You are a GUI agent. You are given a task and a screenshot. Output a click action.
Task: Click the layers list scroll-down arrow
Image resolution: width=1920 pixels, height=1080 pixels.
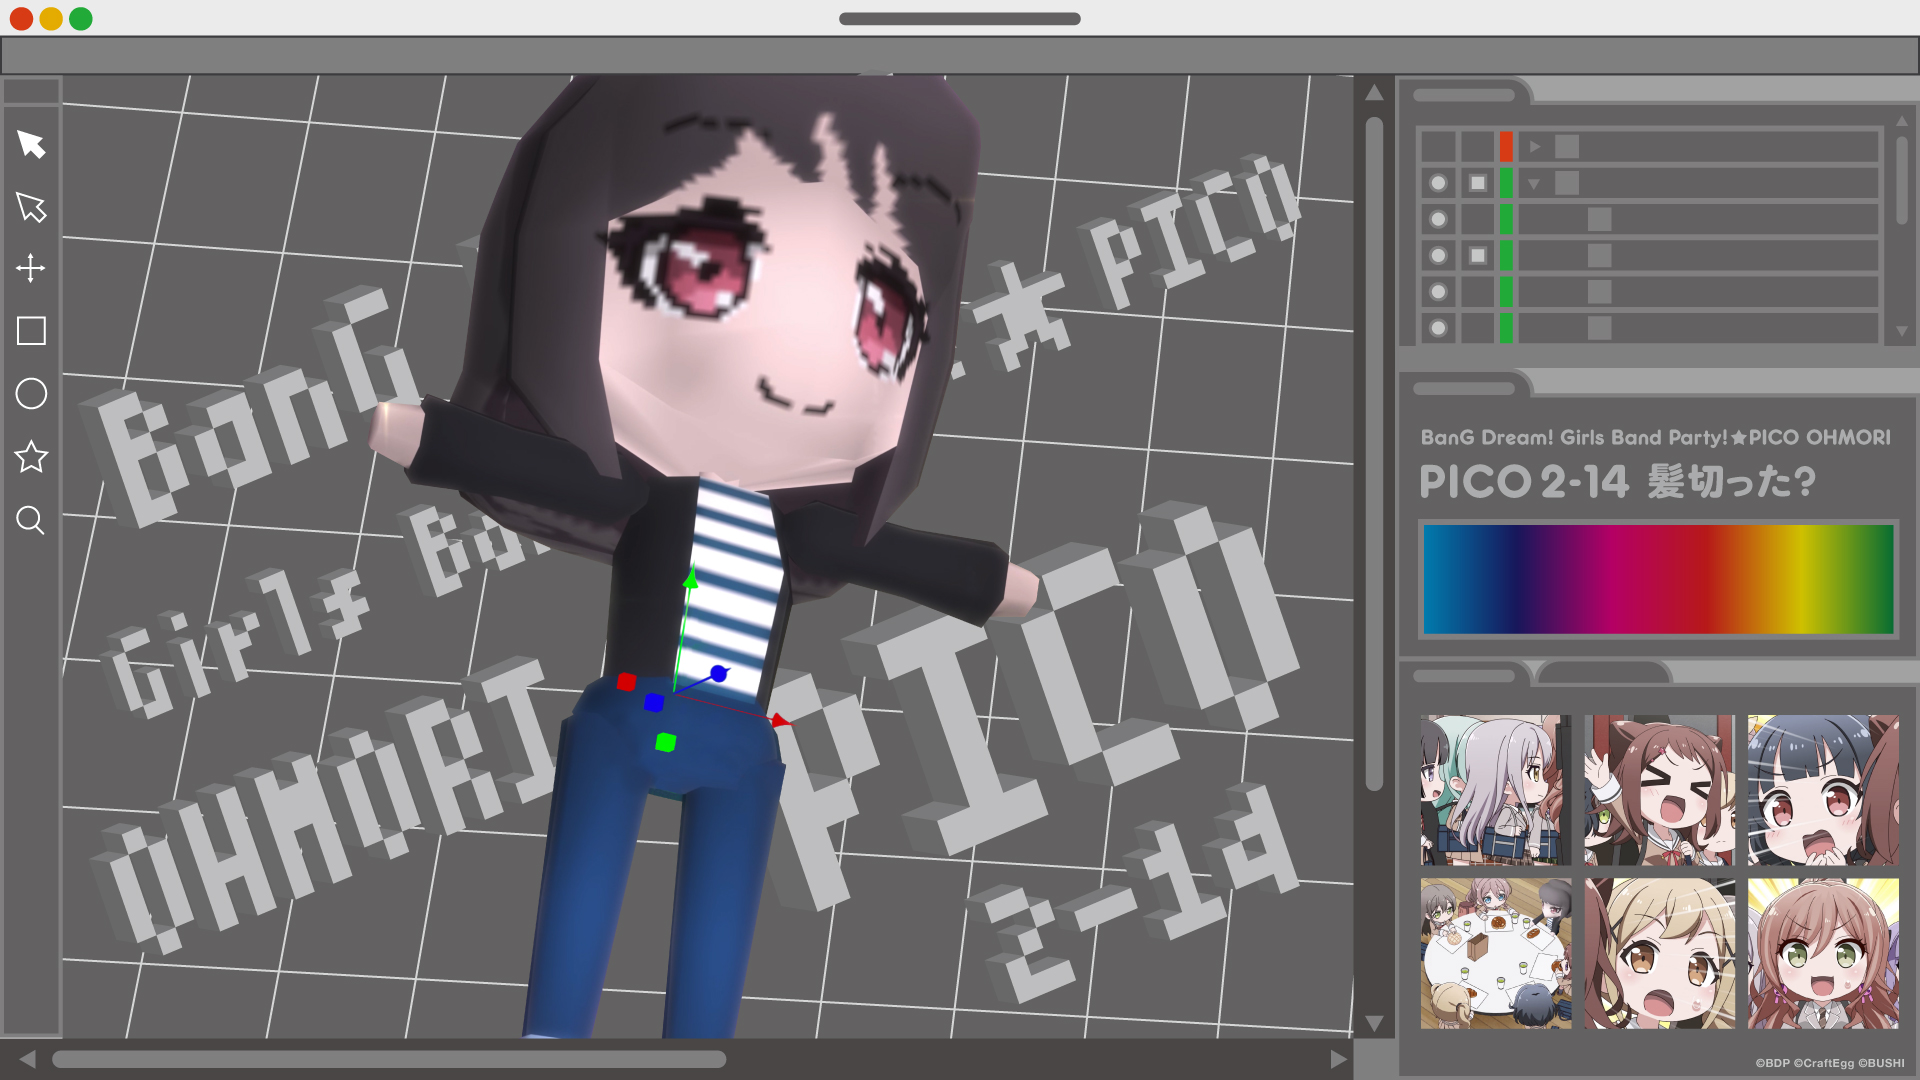pyautogui.click(x=1902, y=331)
